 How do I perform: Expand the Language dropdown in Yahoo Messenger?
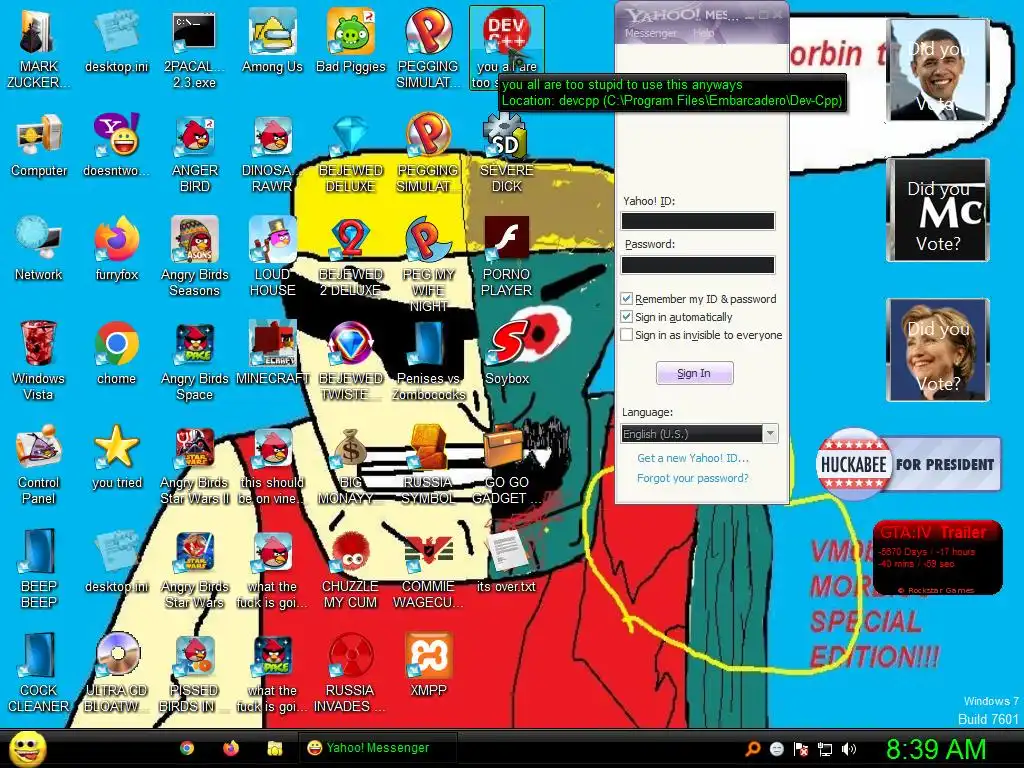coord(770,434)
